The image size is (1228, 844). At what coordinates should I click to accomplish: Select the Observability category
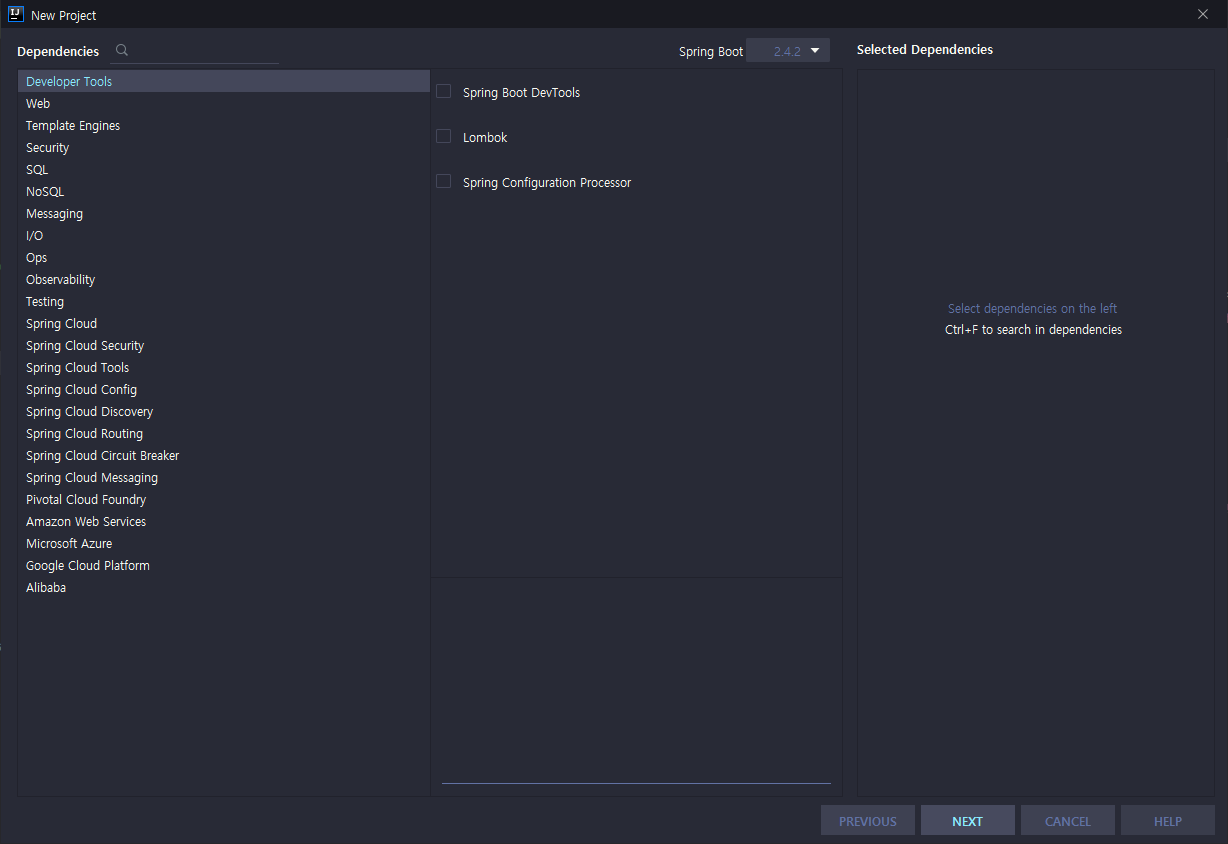click(x=224, y=280)
